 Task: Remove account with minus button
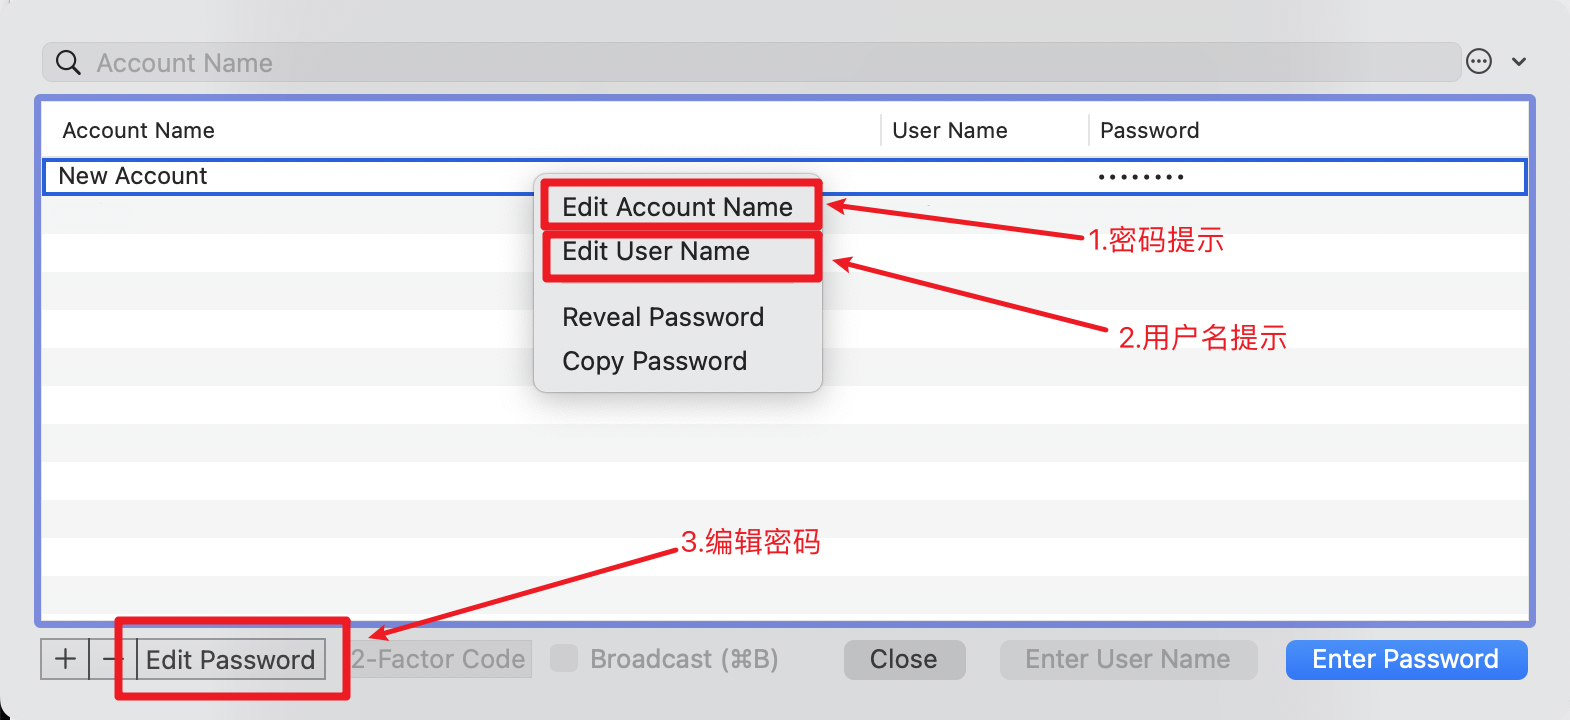pyautogui.click(x=113, y=659)
